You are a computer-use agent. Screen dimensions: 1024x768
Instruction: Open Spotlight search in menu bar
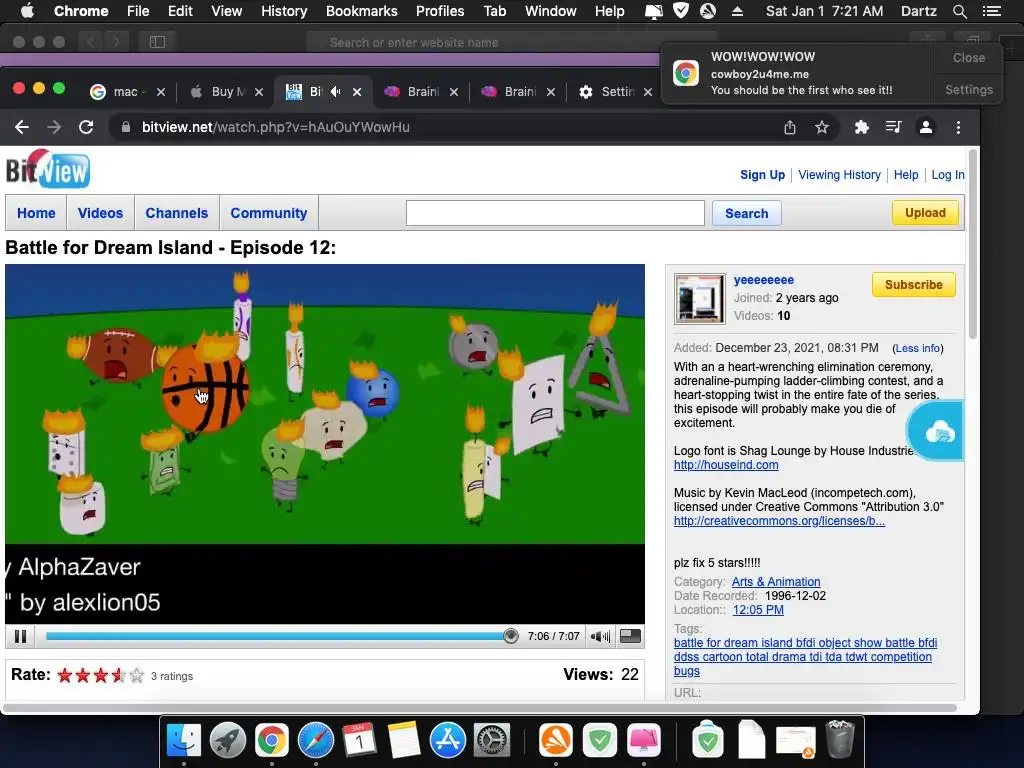click(x=959, y=11)
